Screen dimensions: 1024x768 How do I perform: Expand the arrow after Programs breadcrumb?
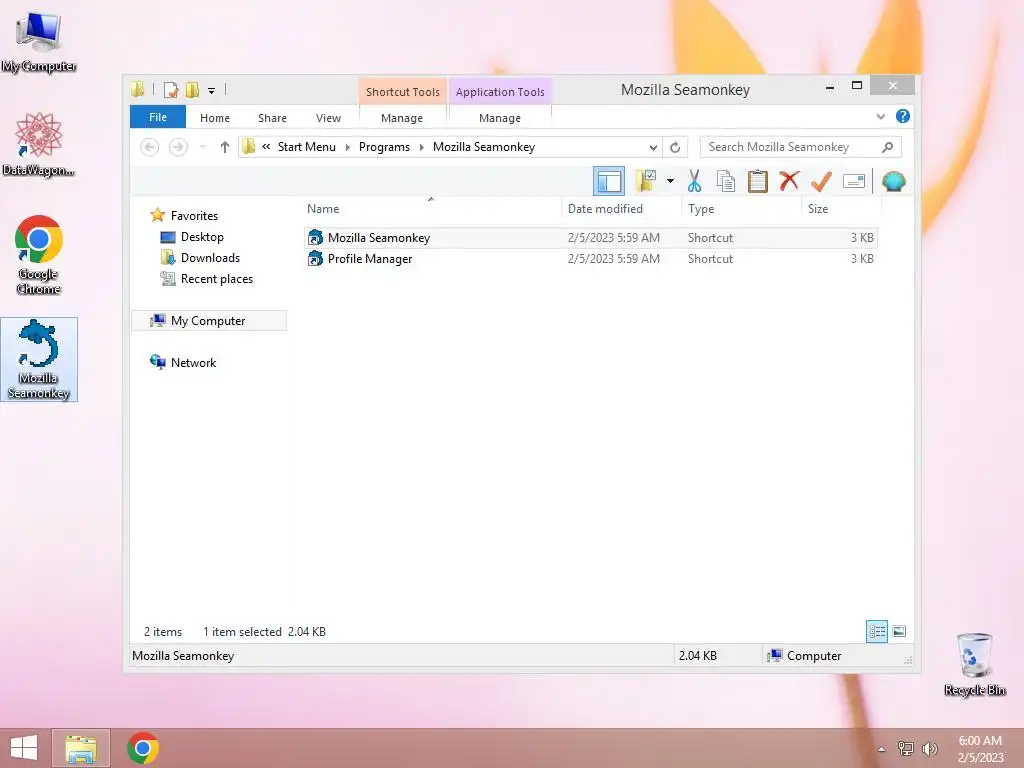[x=421, y=147]
